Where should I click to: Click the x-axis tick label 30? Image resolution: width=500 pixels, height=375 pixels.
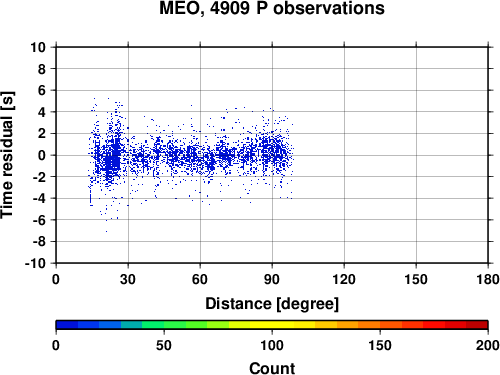click(128, 279)
